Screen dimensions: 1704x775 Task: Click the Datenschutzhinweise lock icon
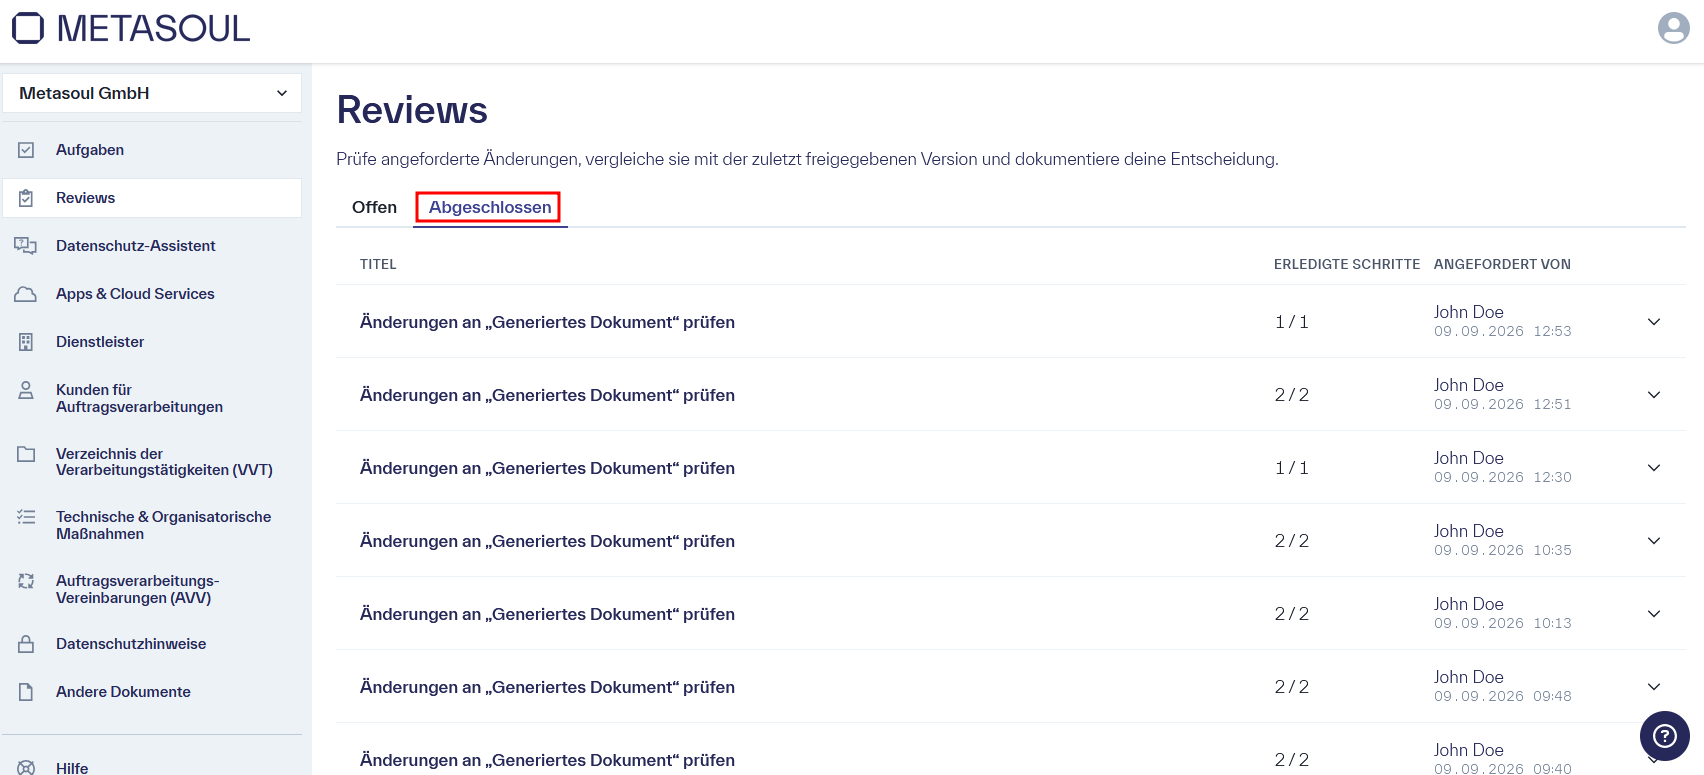[x=26, y=644]
